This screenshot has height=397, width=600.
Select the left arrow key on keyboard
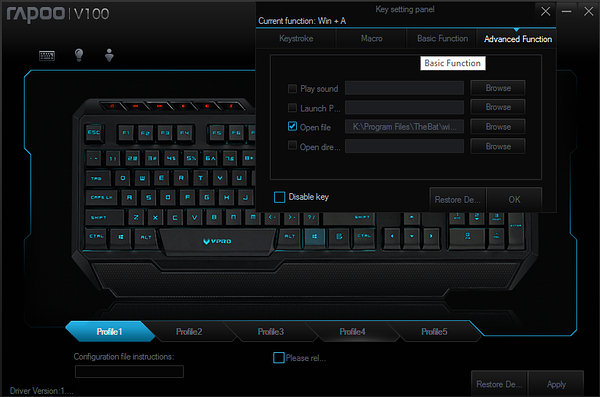click(392, 236)
